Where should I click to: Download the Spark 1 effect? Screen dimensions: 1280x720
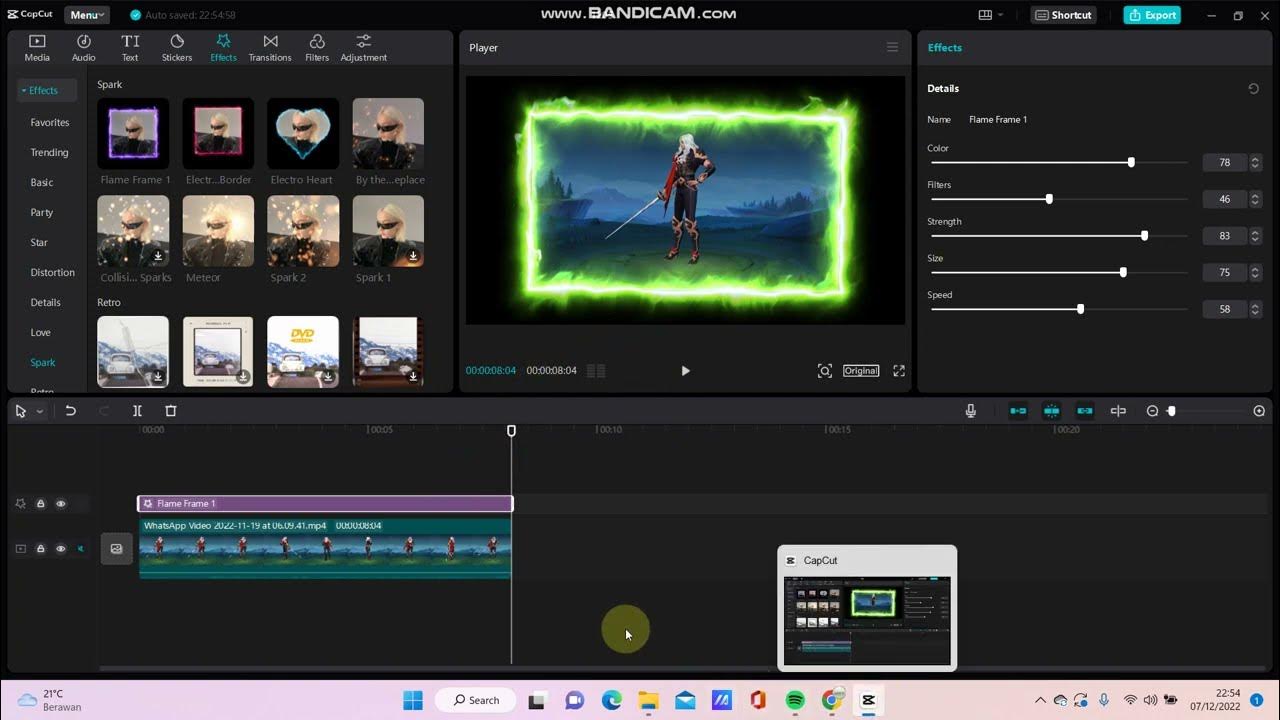point(413,256)
